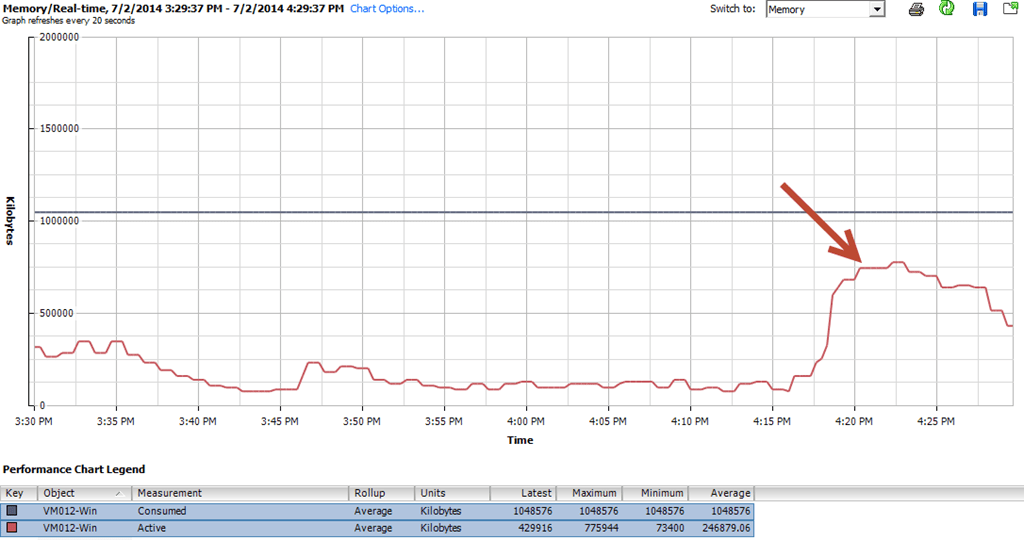Sort by the Rollup column header
The width and height of the screenshot is (1024, 540).
[x=381, y=493]
